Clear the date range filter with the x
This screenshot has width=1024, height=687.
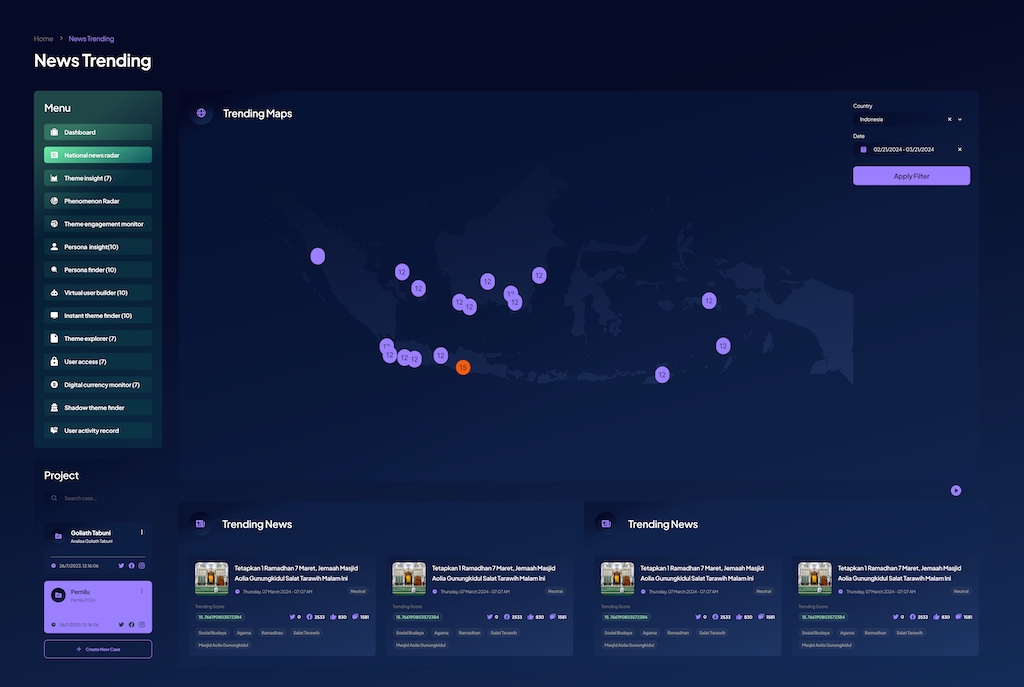pos(958,148)
